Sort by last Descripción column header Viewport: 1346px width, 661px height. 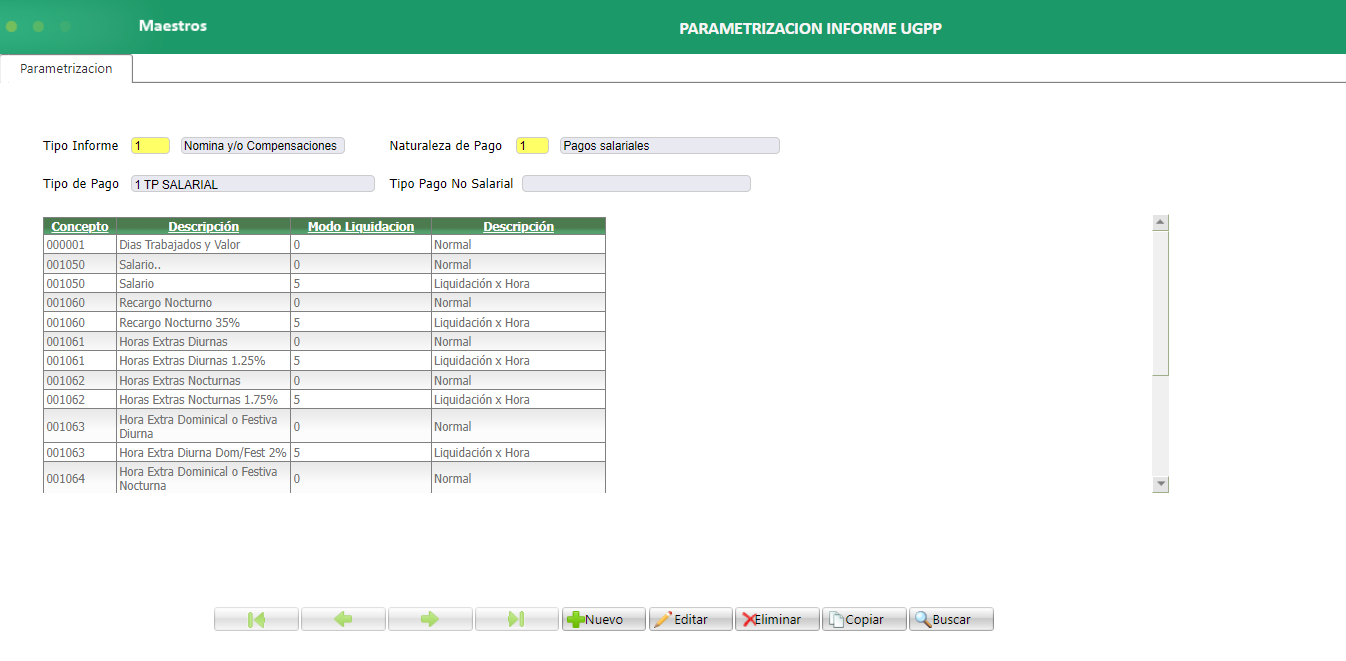pyautogui.click(x=518, y=227)
